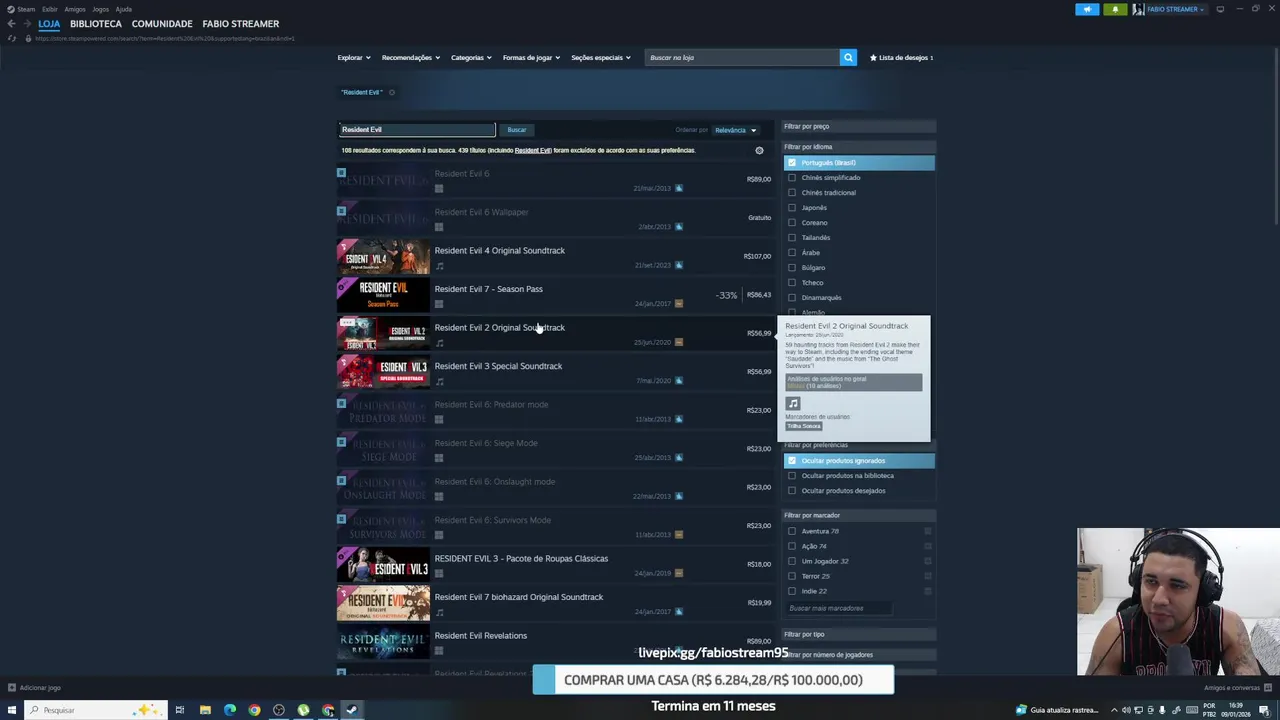
Task: Open File Explorer from the taskbar
Action: click(205, 710)
